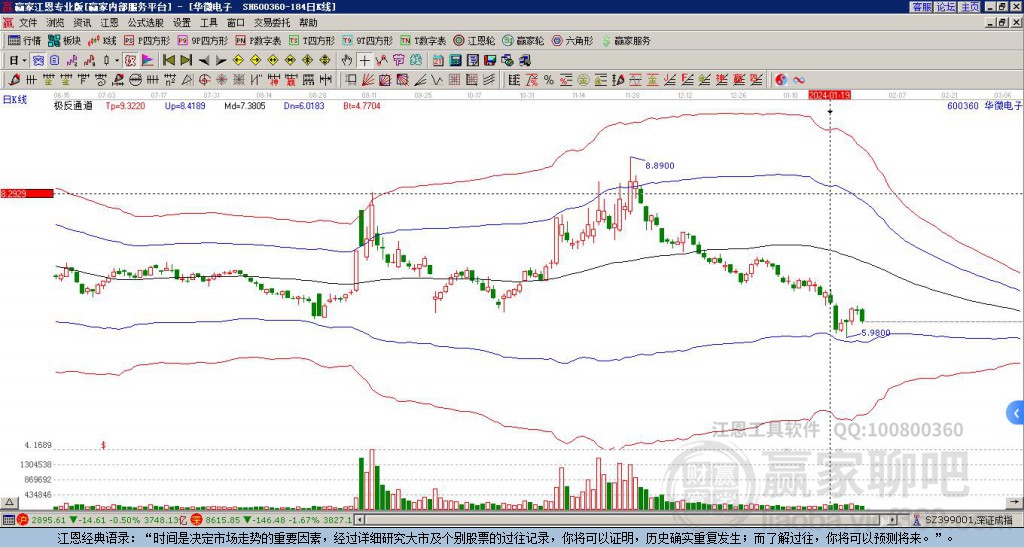Expand the 日 period dropdown
1024x548 pixels.
point(24,61)
